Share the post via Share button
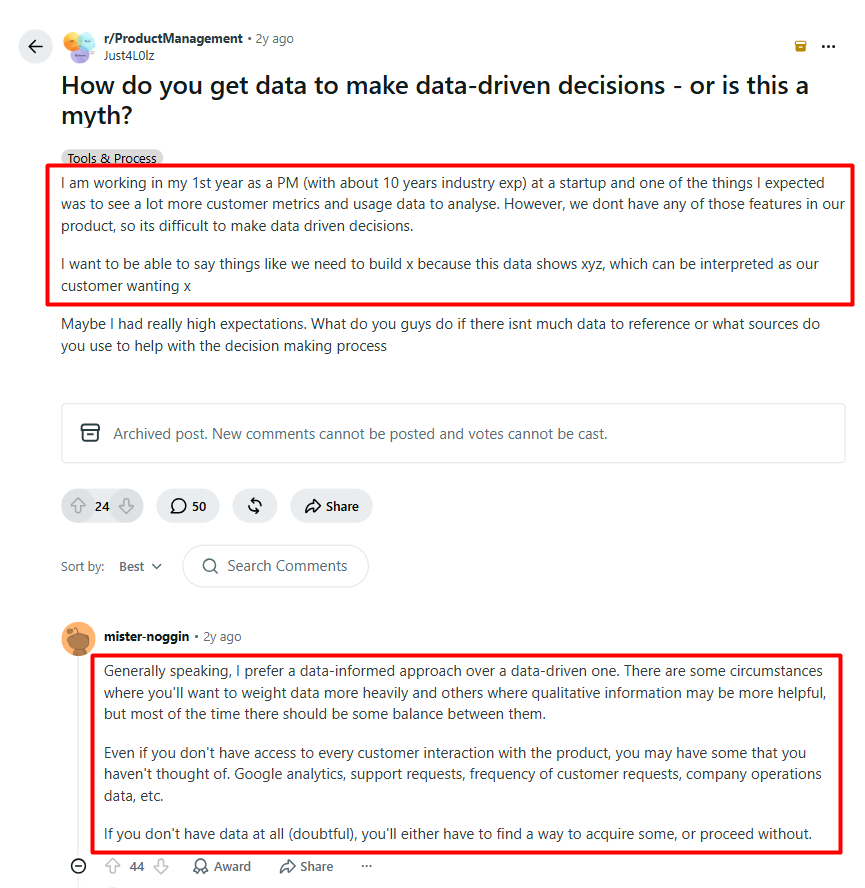 (331, 506)
